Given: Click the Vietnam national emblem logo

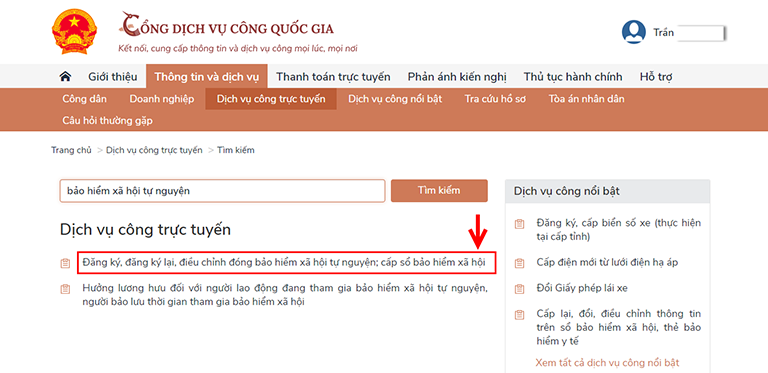Looking at the screenshot, I should (x=74, y=31).
